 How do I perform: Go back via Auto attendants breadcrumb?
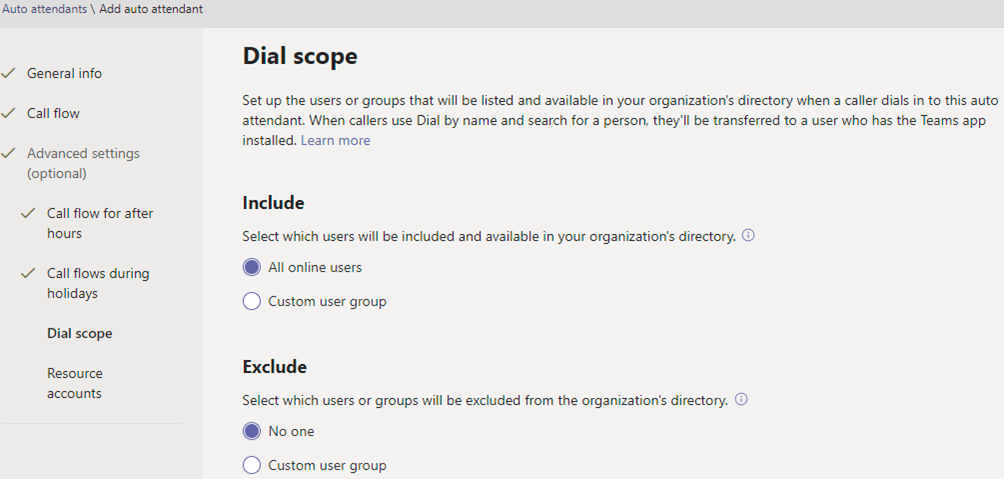[x=44, y=9]
